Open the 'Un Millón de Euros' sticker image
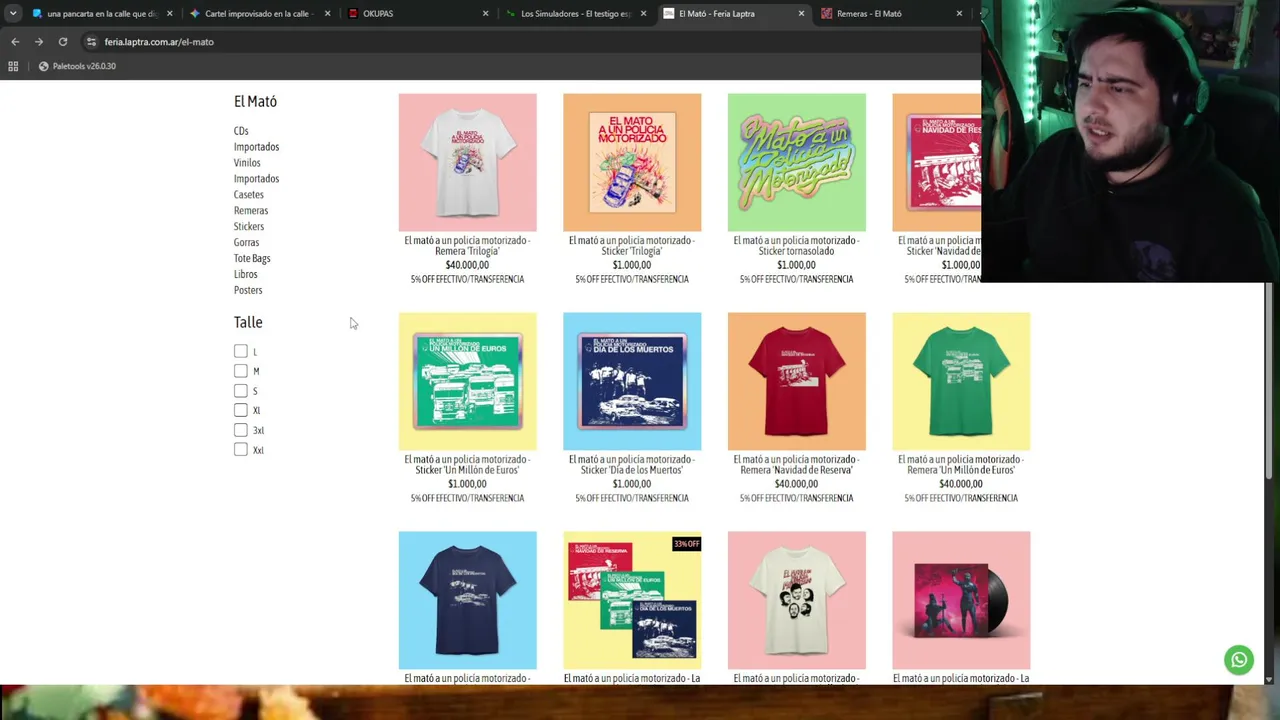 coord(467,381)
